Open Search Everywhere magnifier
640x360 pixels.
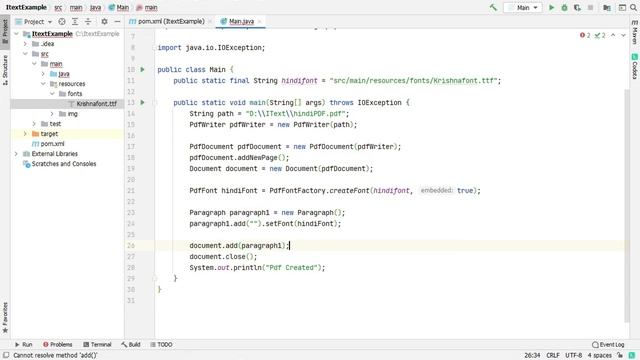(634, 7)
